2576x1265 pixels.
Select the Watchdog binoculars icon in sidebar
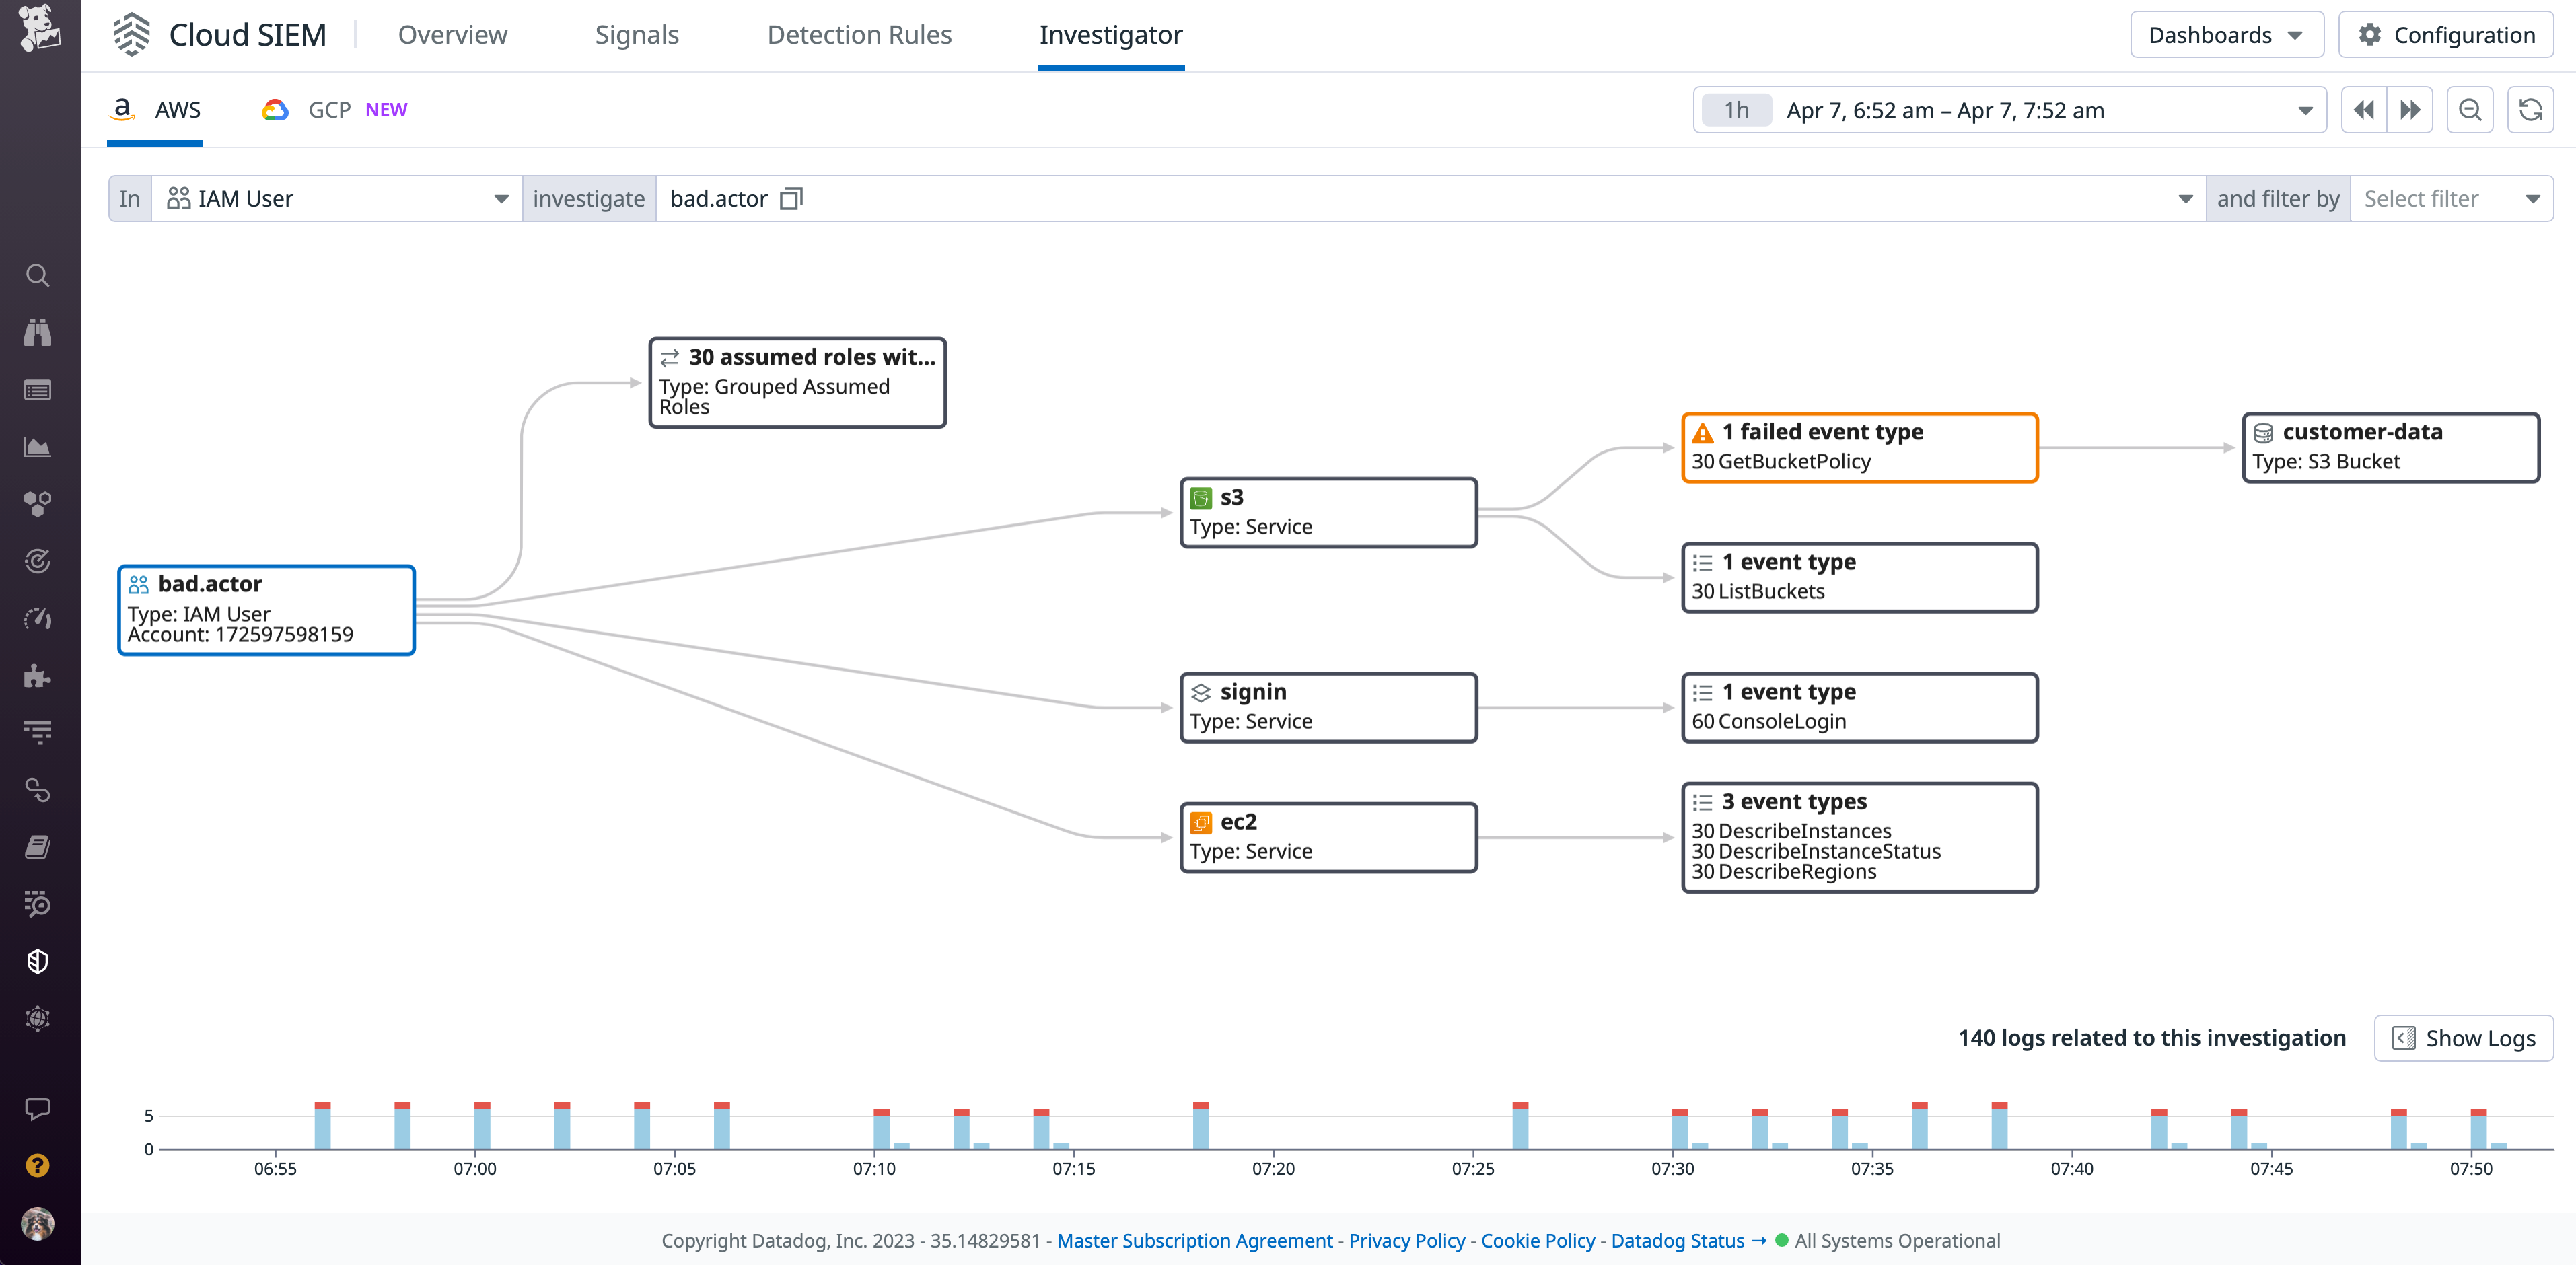pyautogui.click(x=38, y=333)
